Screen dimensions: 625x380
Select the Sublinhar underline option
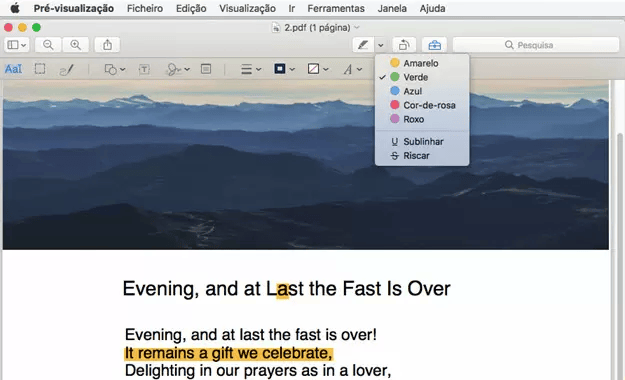tap(422, 142)
